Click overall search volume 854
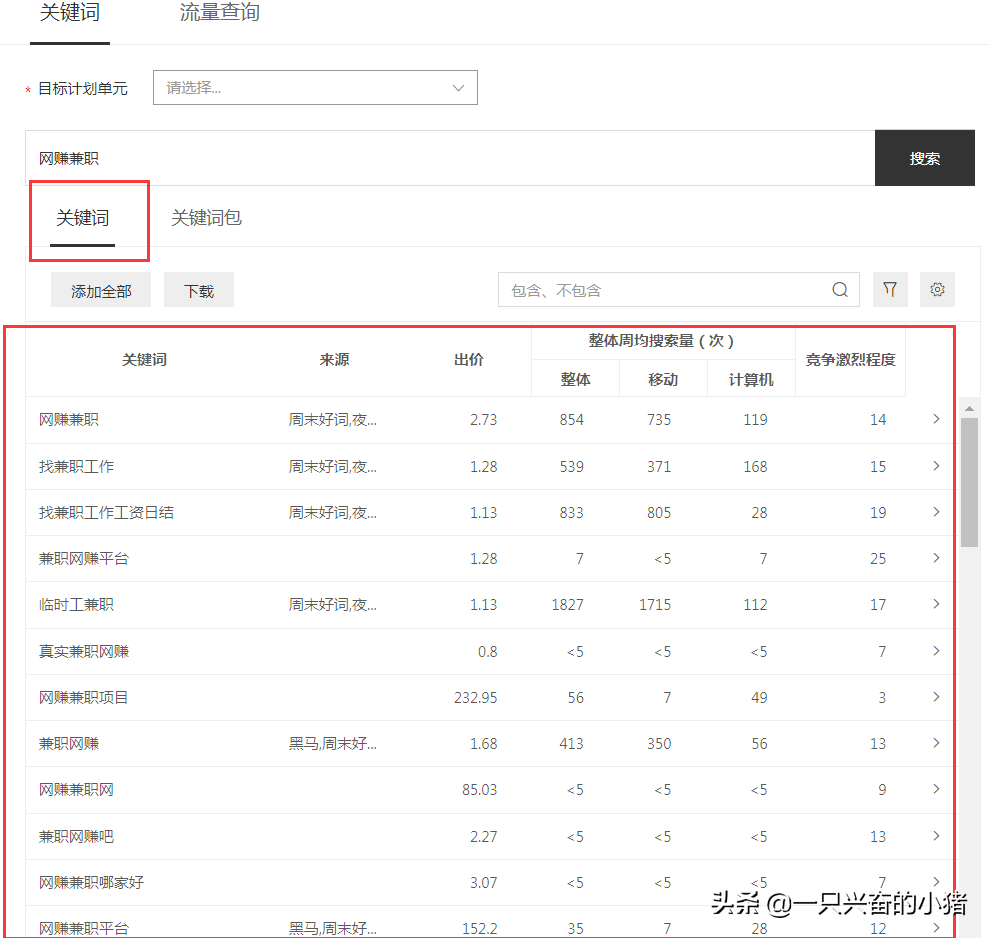The height and width of the screenshot is (938, 989). (571, 419)
